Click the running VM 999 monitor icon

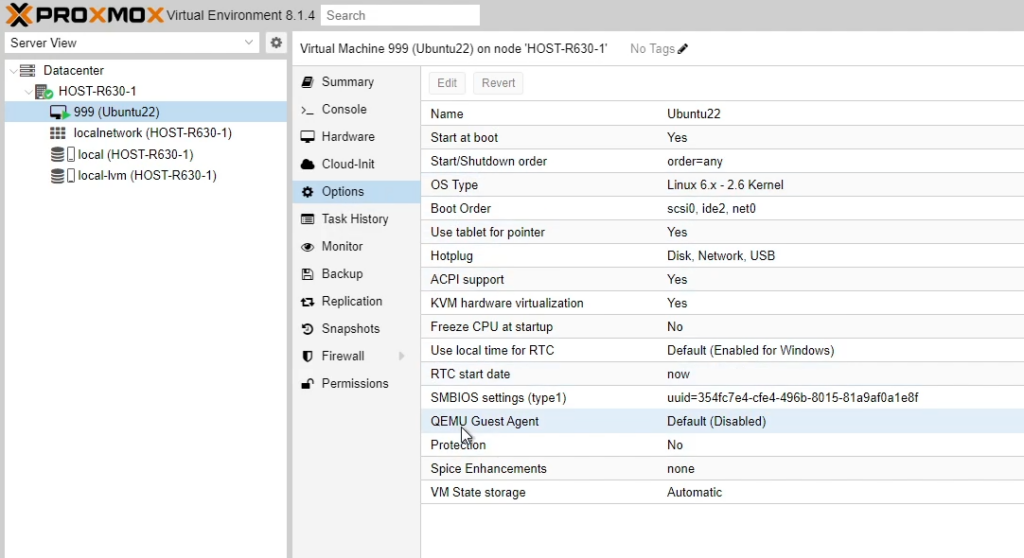click(59, 112)
